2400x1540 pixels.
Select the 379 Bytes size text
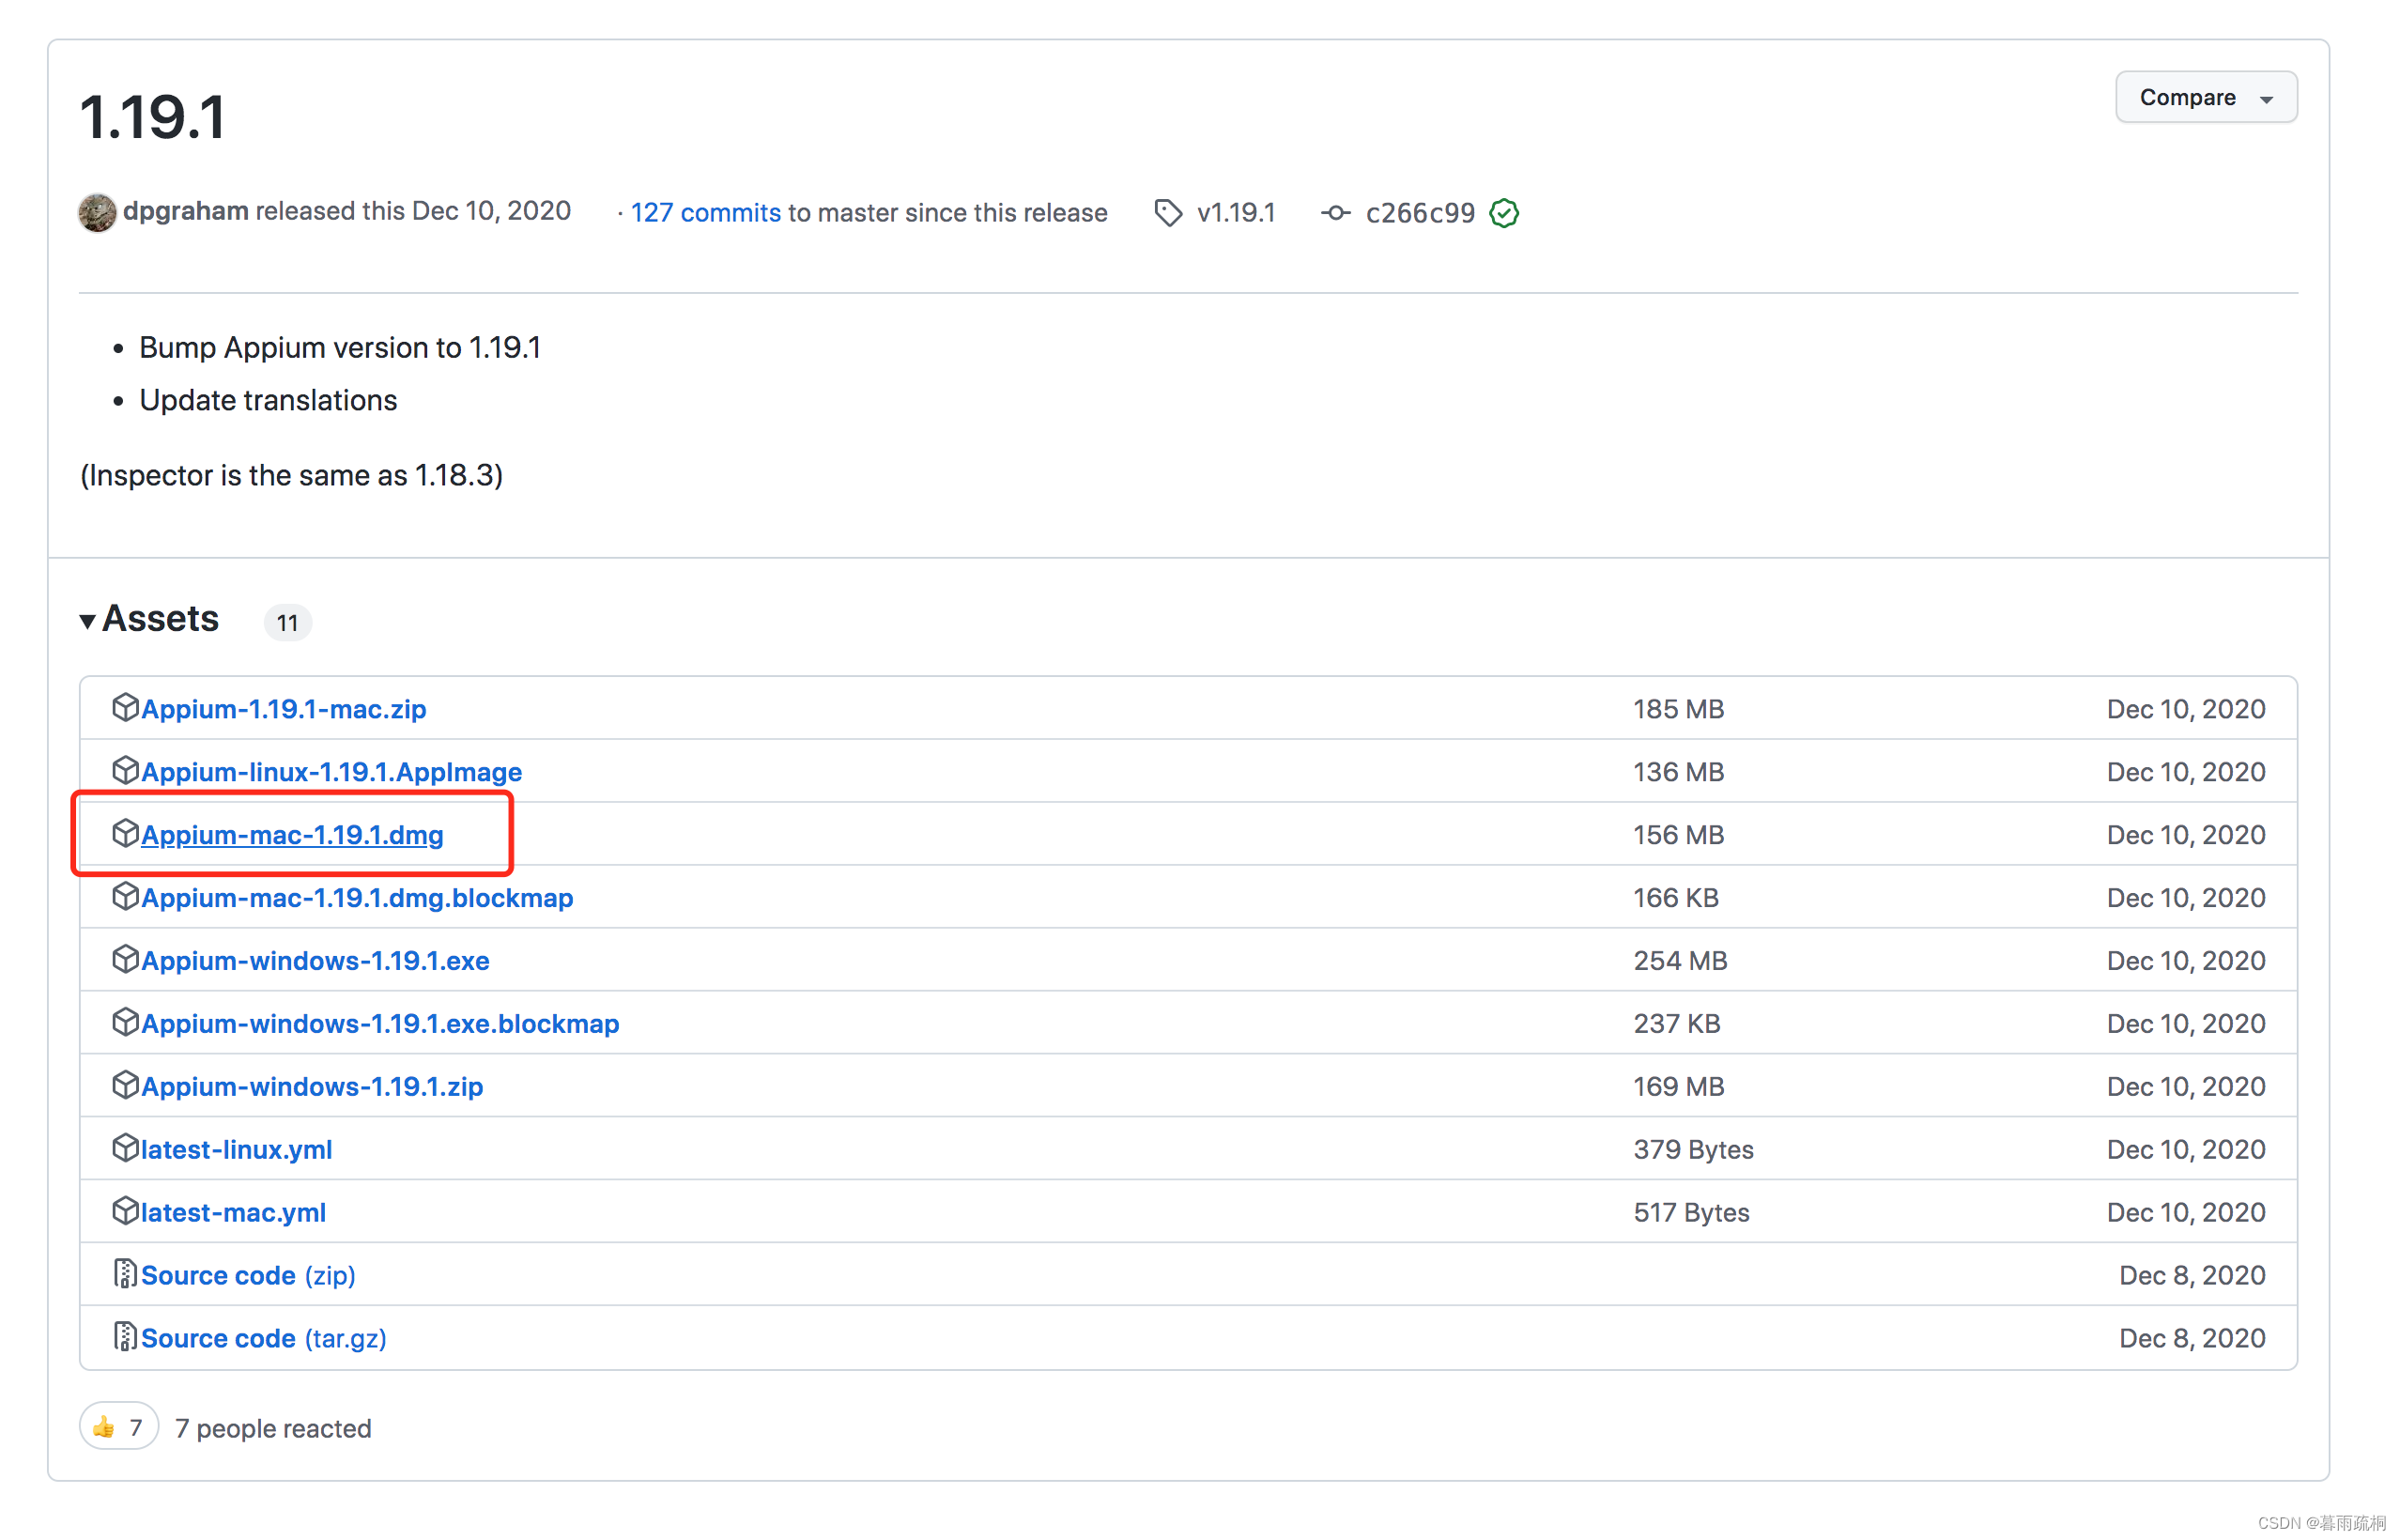pos(1693,1149)
